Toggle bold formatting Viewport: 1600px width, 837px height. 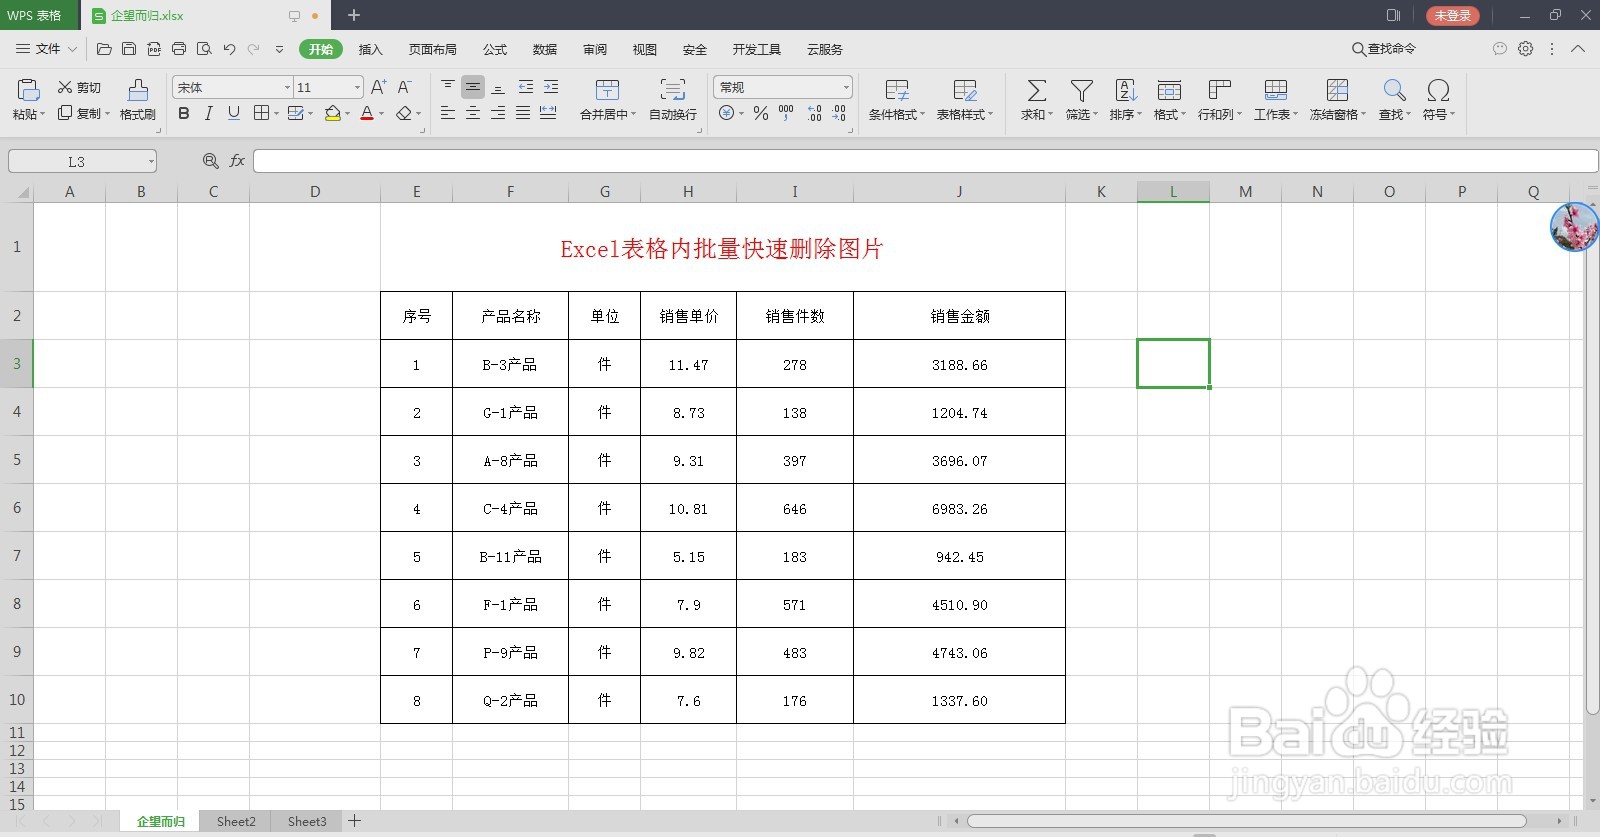point(184,113)
